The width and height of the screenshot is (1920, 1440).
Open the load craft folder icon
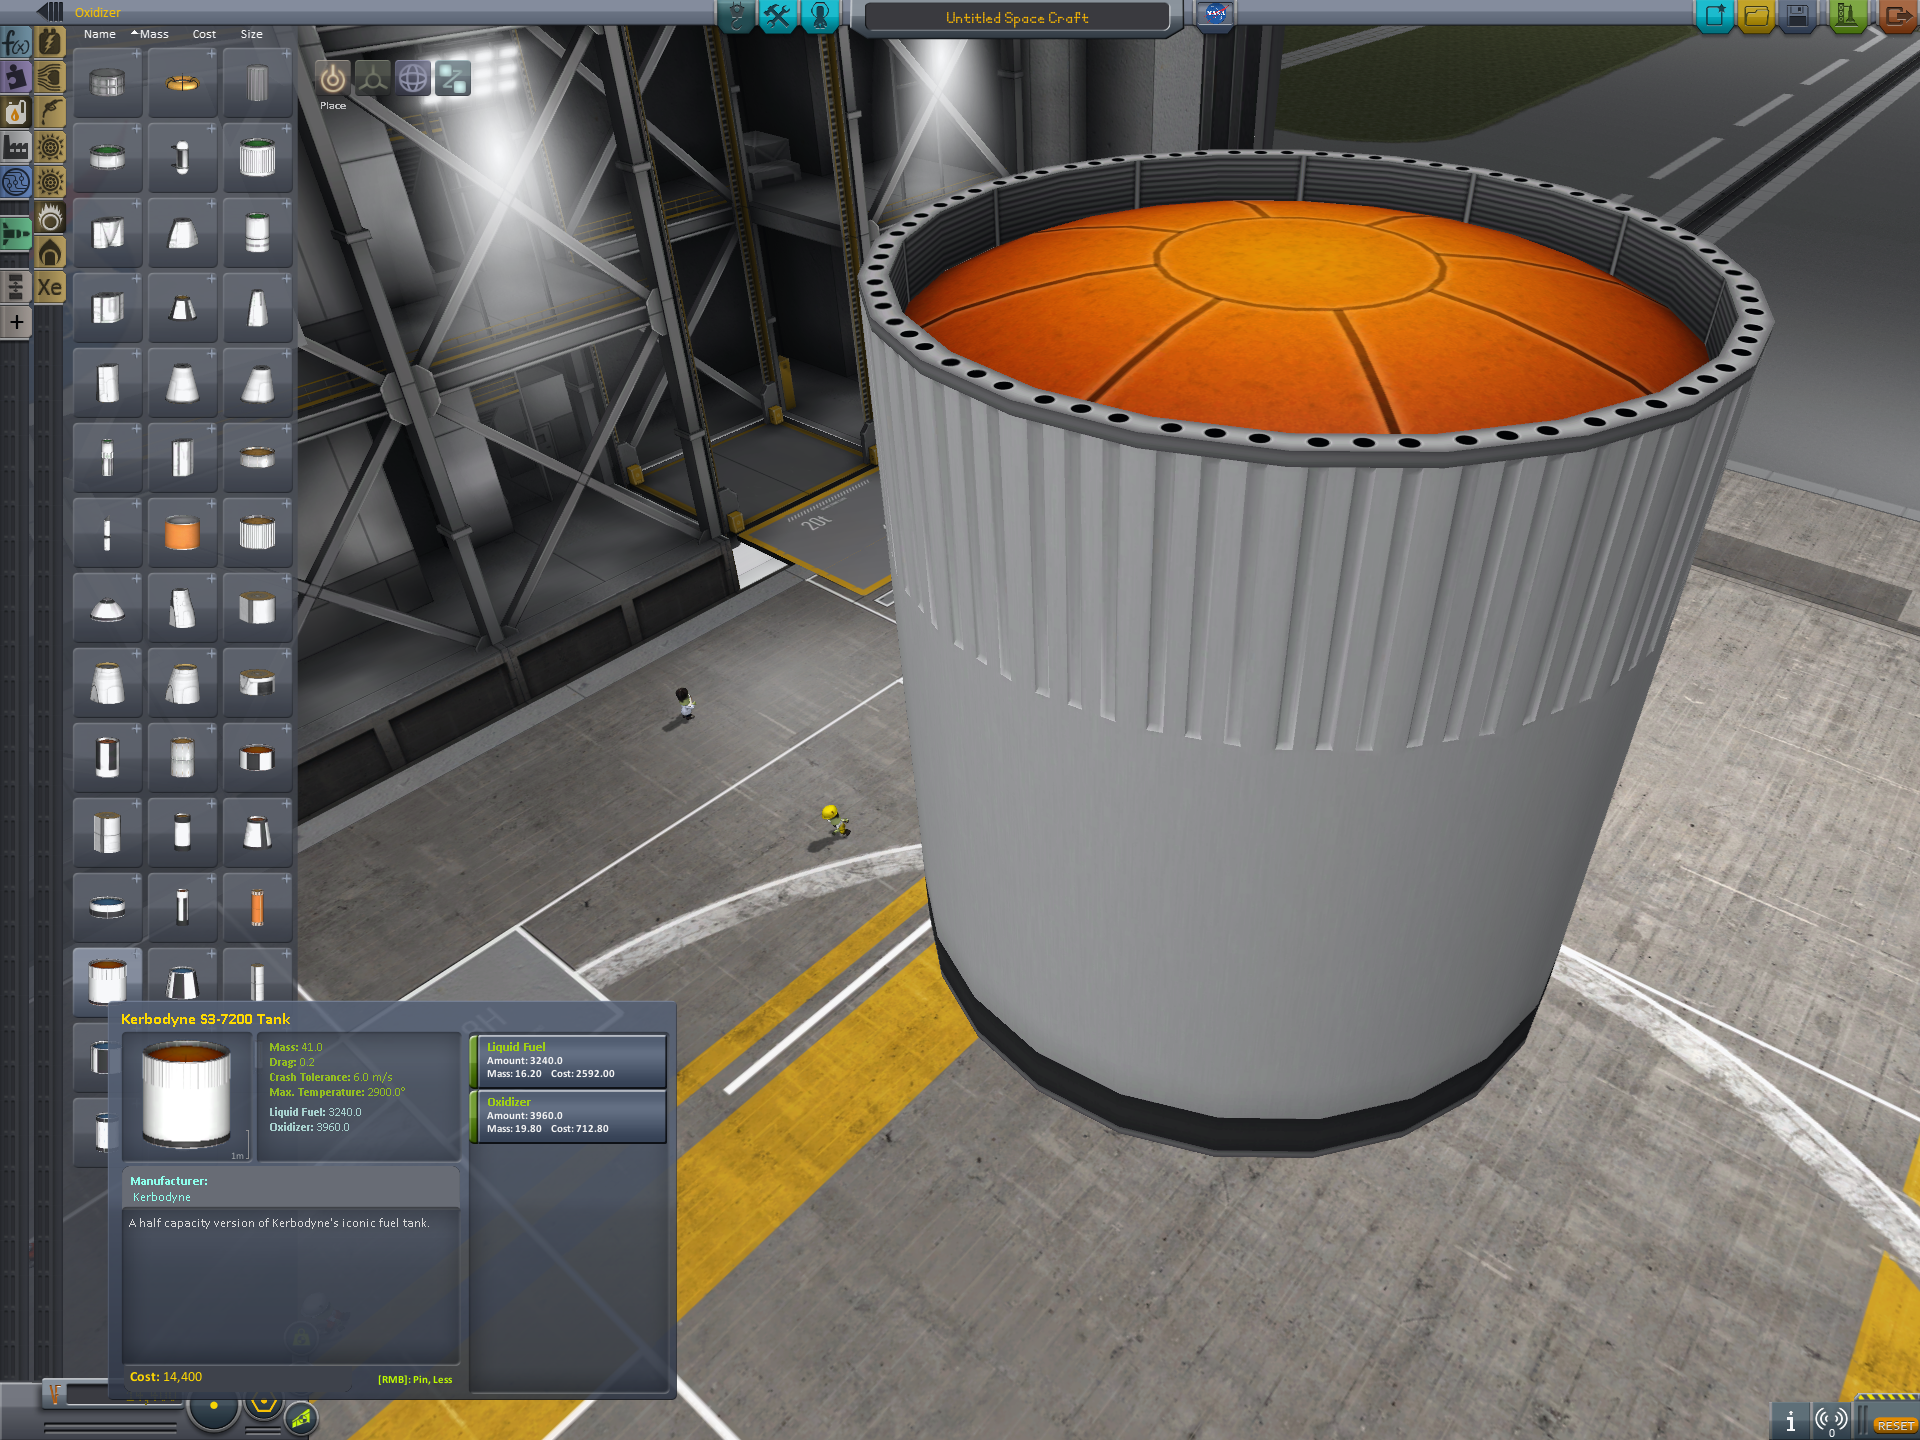(x=1756, y=16)
